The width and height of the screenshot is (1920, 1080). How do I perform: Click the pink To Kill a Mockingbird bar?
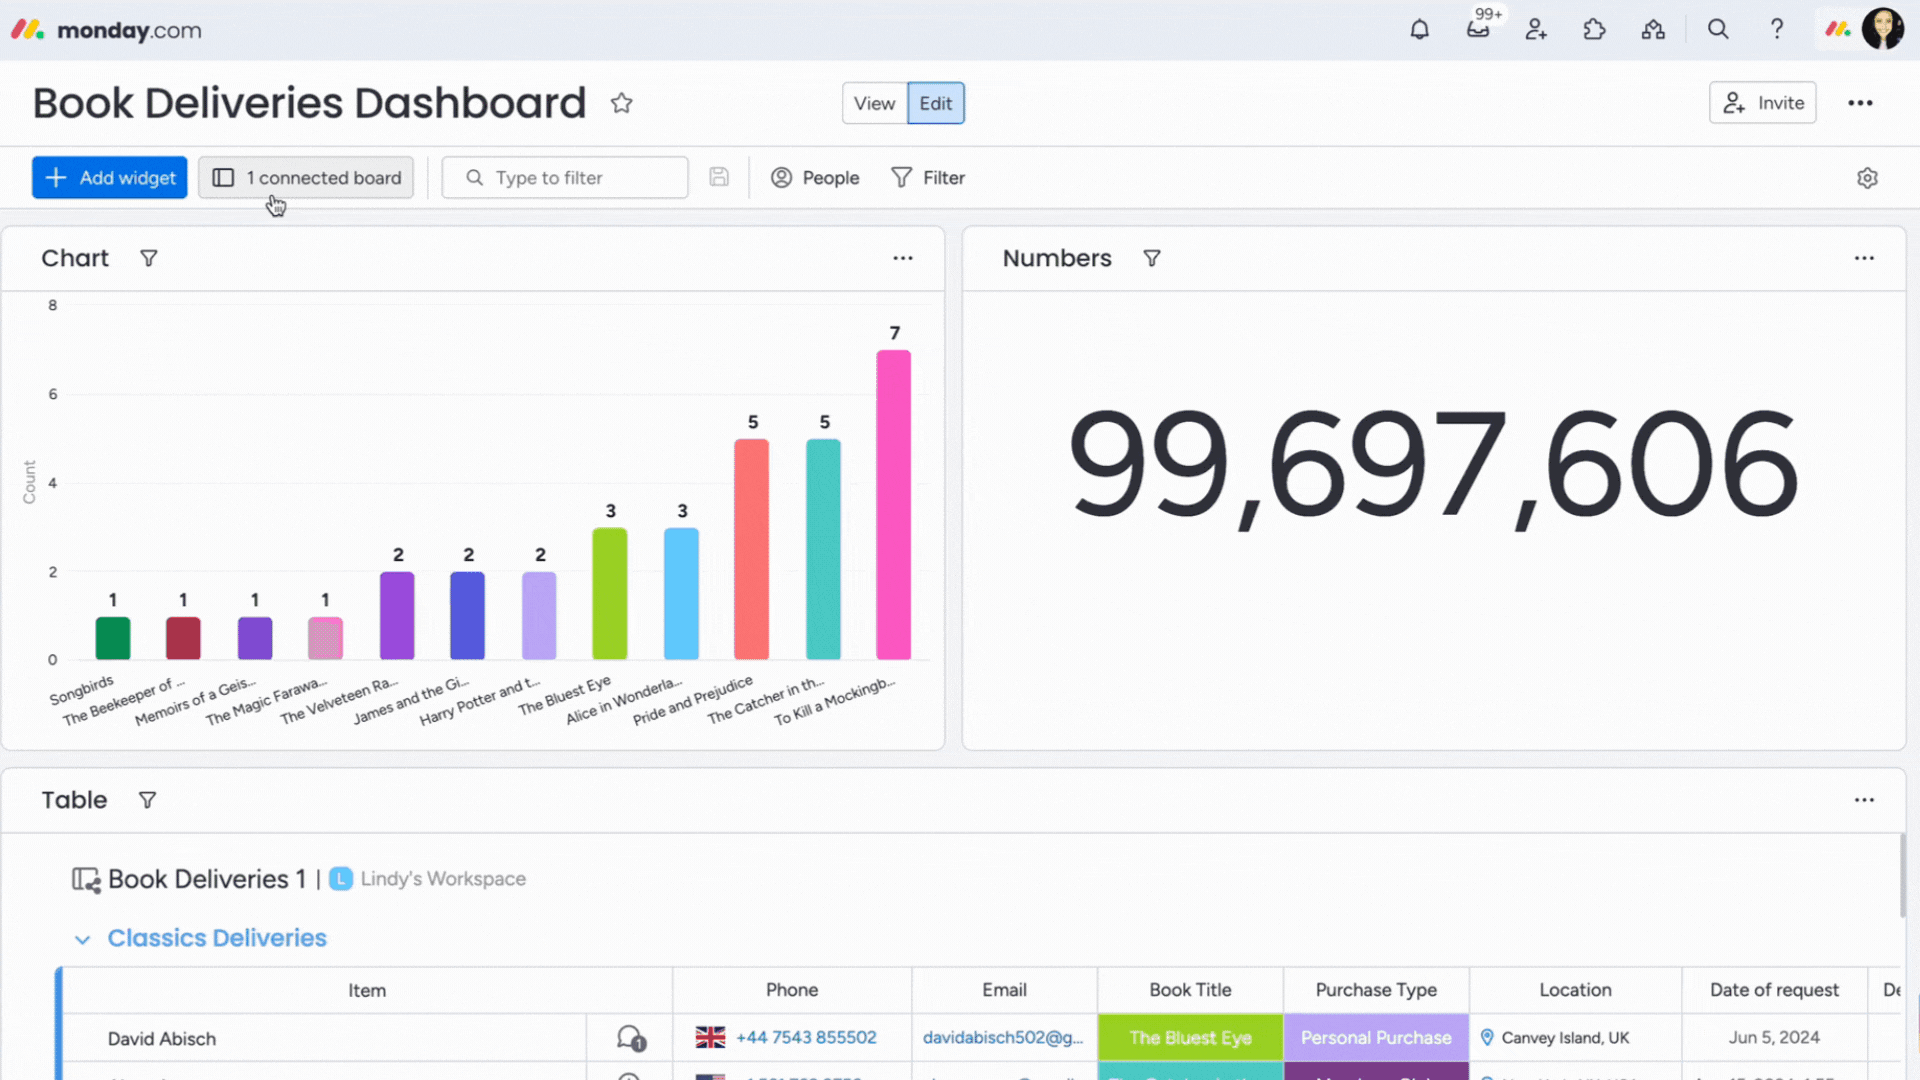(894, 505)
